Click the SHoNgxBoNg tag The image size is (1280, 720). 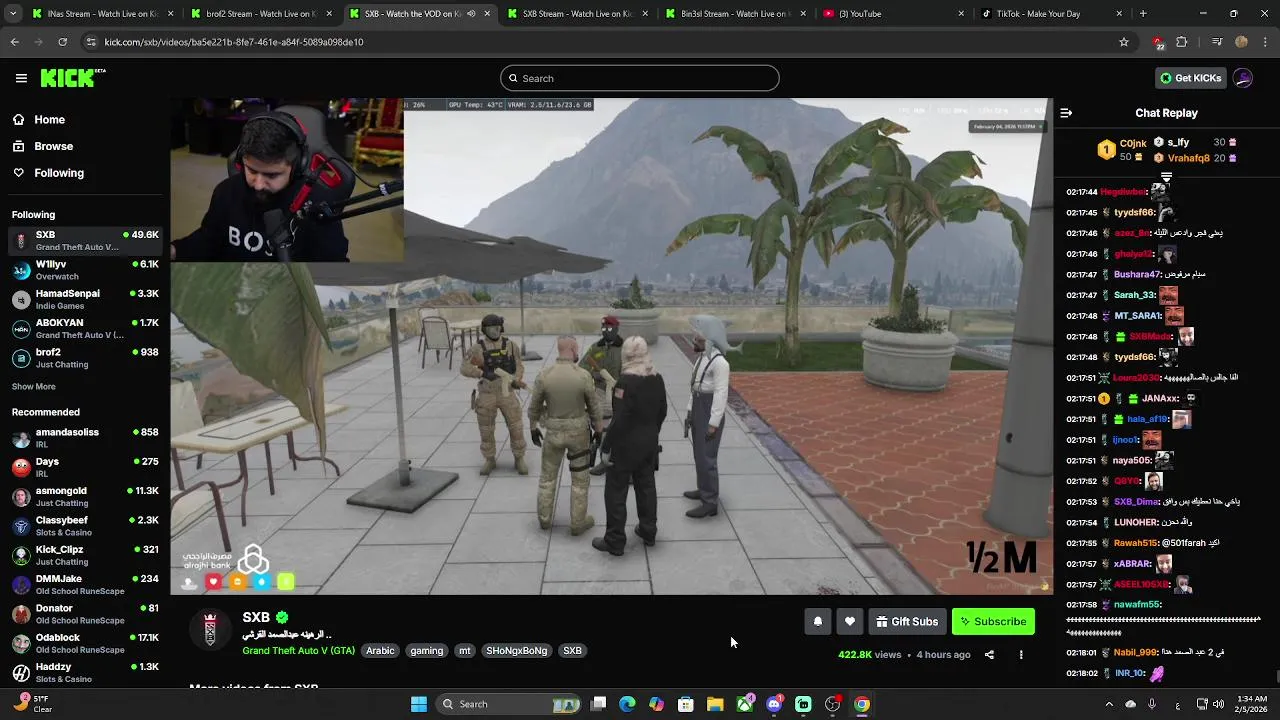[517, 651]
